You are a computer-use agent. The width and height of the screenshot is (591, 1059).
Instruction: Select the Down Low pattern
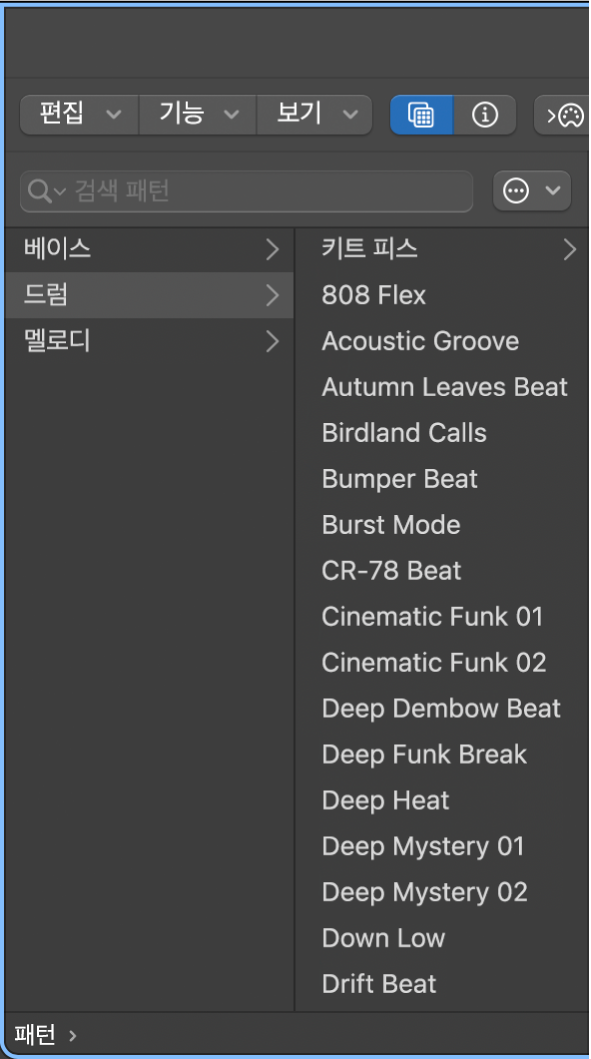tap(443, 938)
